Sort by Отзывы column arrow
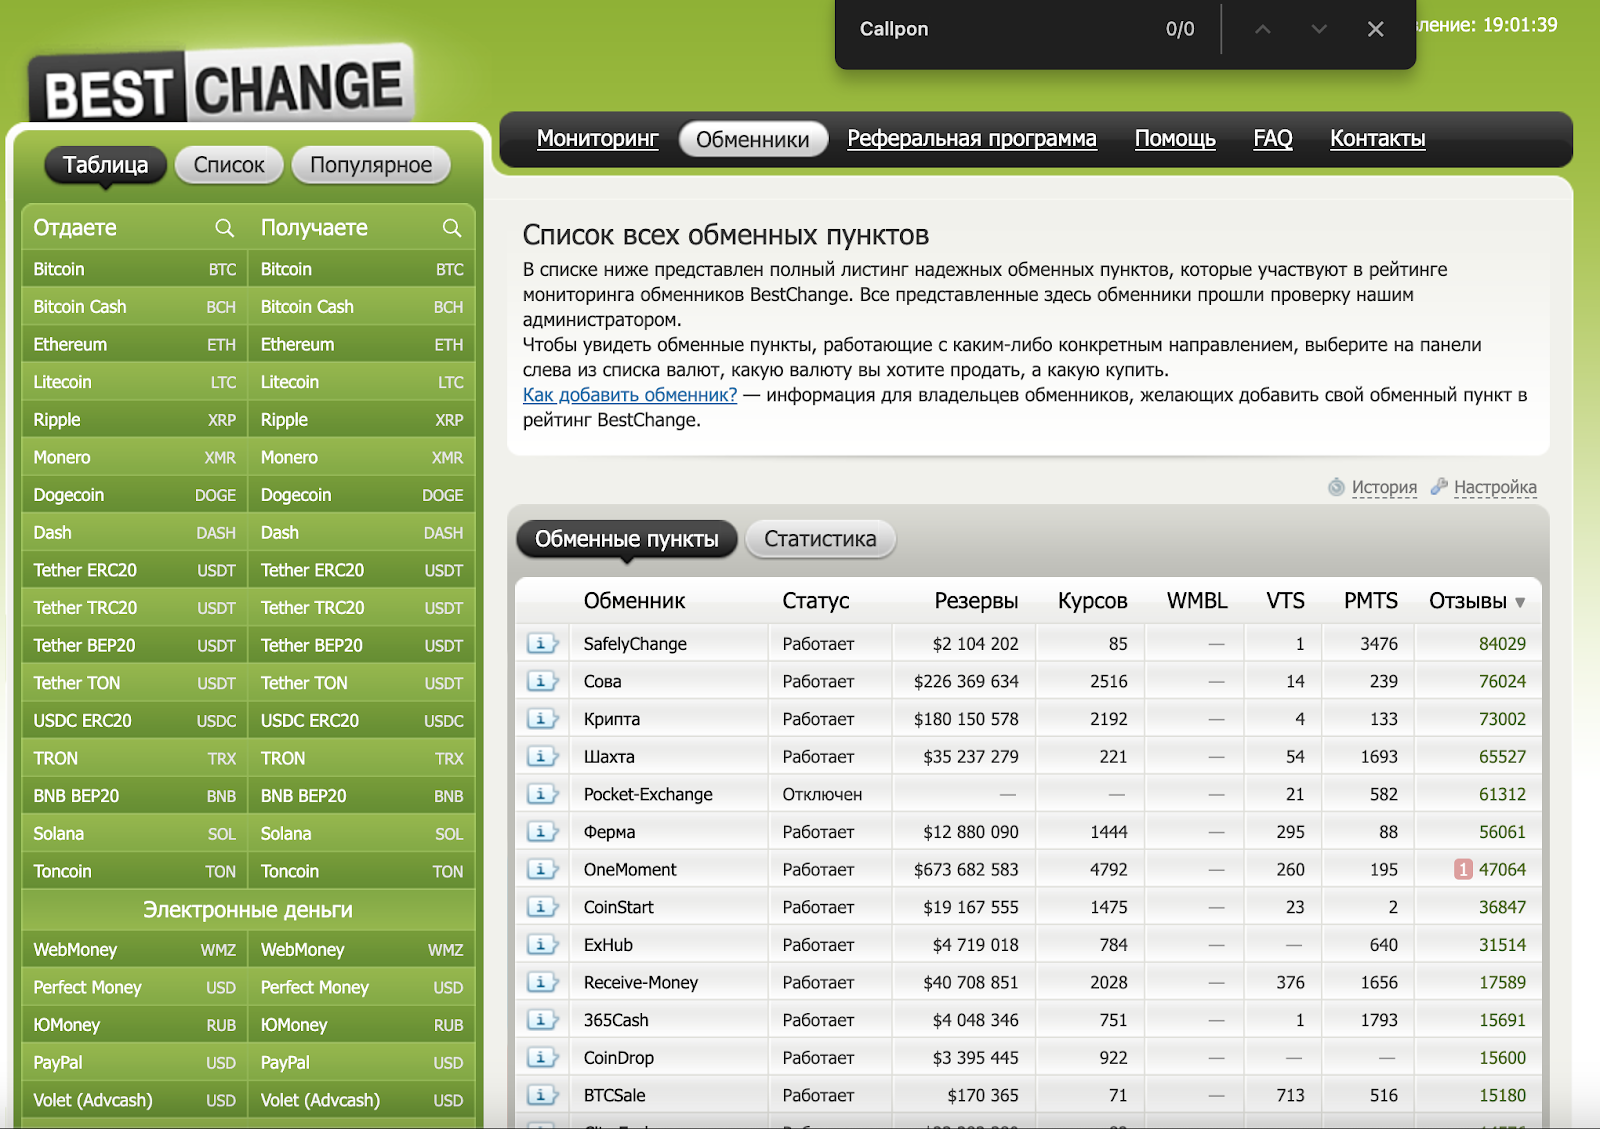1600x1129 pixels. pyautogui.click(x=1520, y=602)
